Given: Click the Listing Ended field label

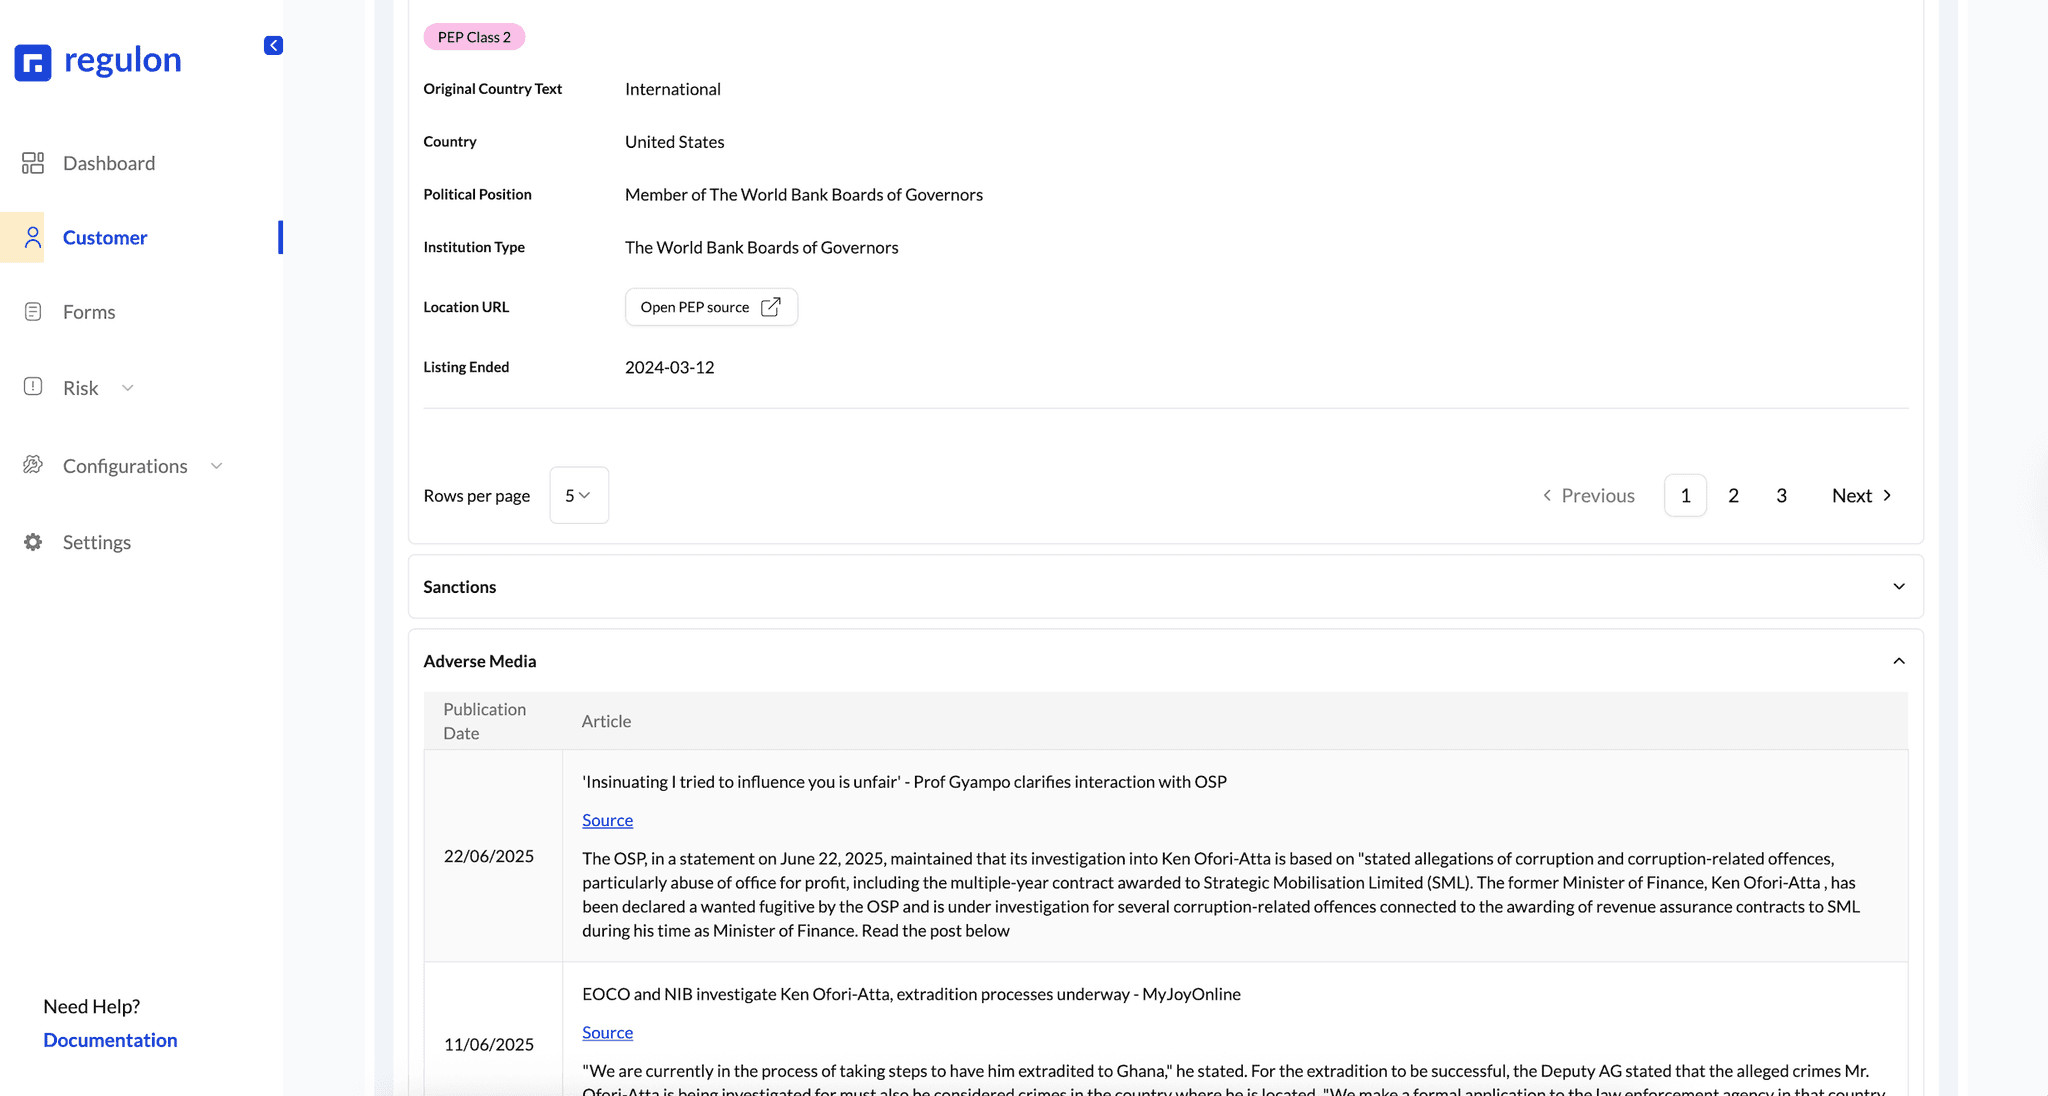Looking at the screenshot, I should pos(466,367).
